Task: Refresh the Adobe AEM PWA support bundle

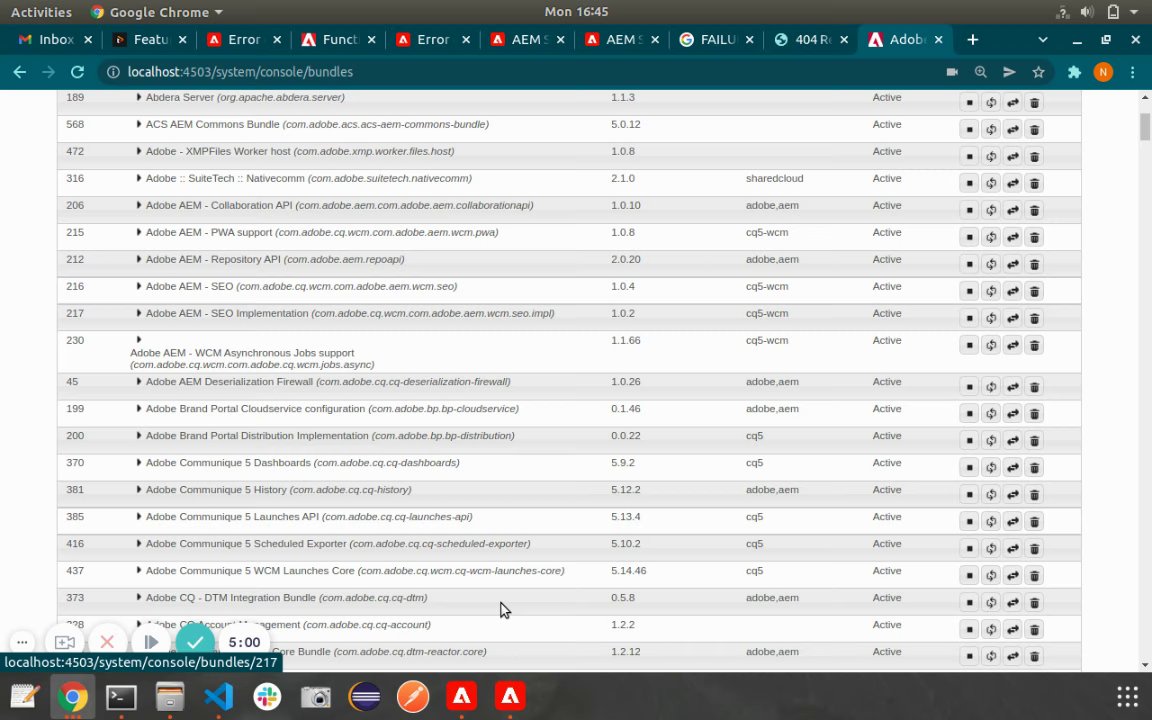Action: (x=991, y=237)
